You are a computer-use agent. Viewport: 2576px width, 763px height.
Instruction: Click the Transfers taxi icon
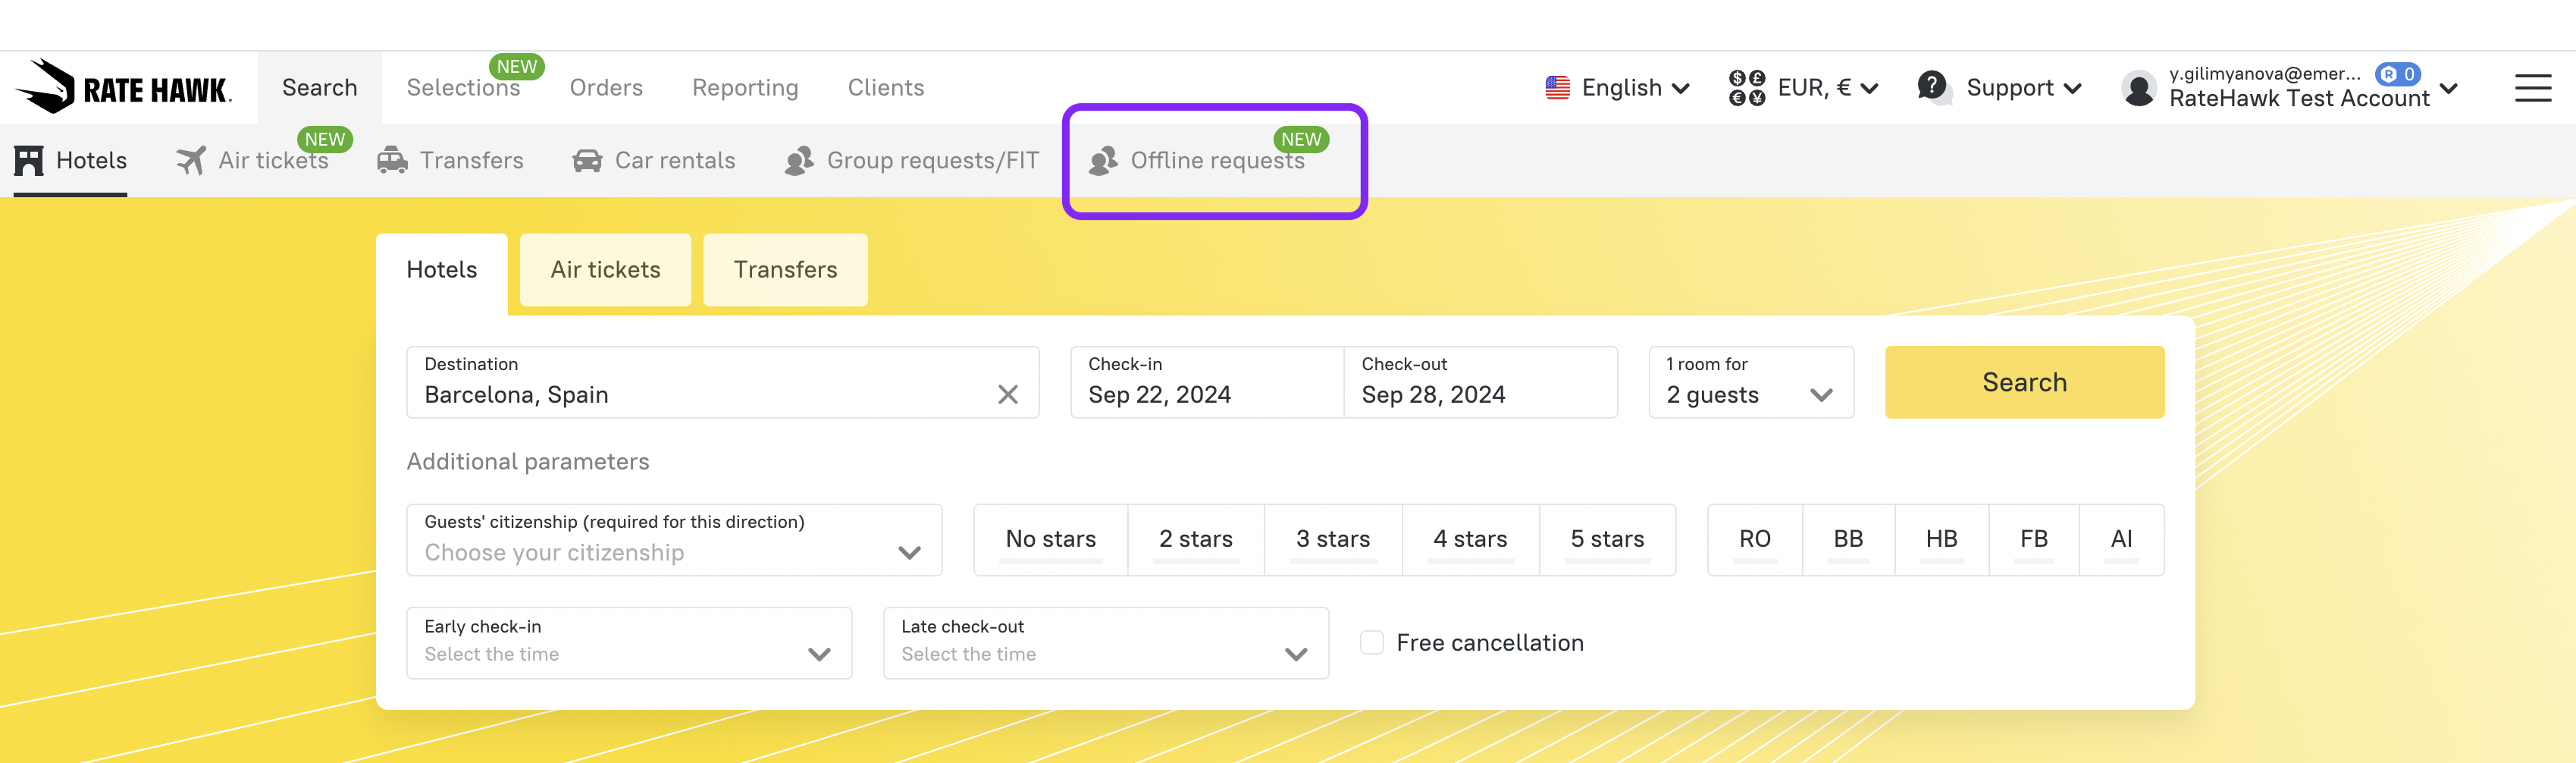tap(392, 161)
